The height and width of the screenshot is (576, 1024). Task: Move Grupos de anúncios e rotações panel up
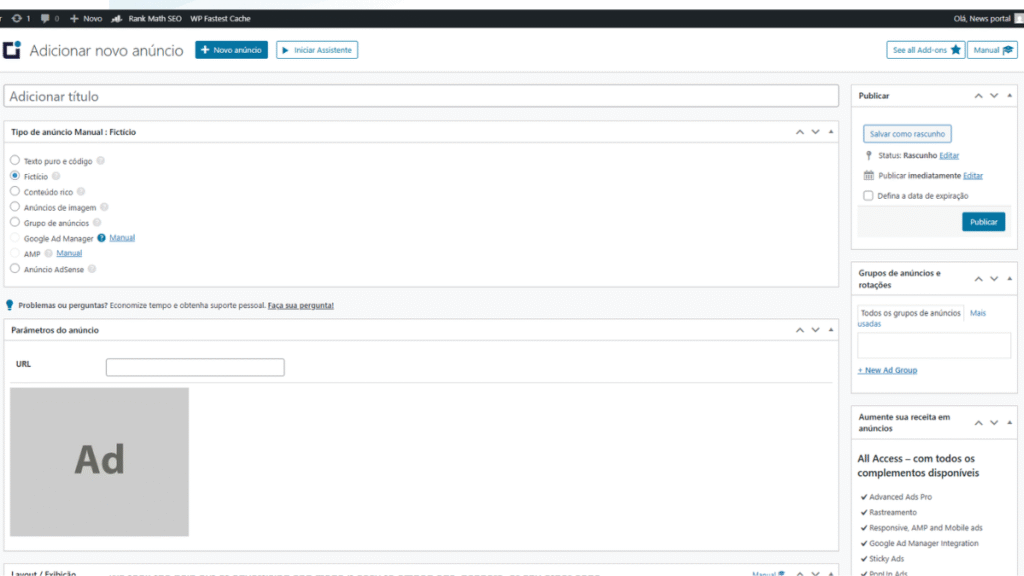pyautogui.click(x=978, y=279)
